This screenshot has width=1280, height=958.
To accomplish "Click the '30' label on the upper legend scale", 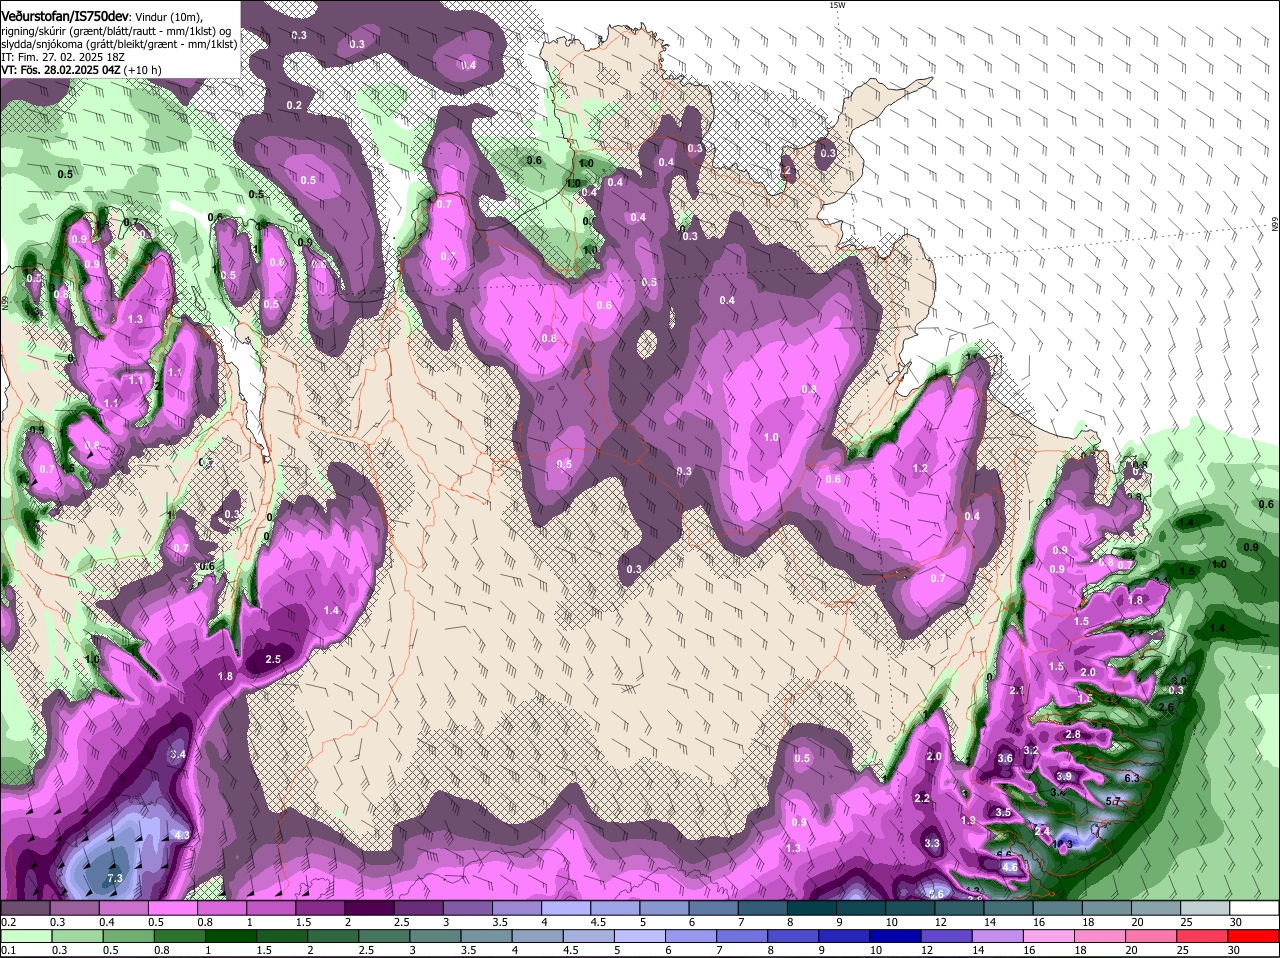I will pos(1236,922).
